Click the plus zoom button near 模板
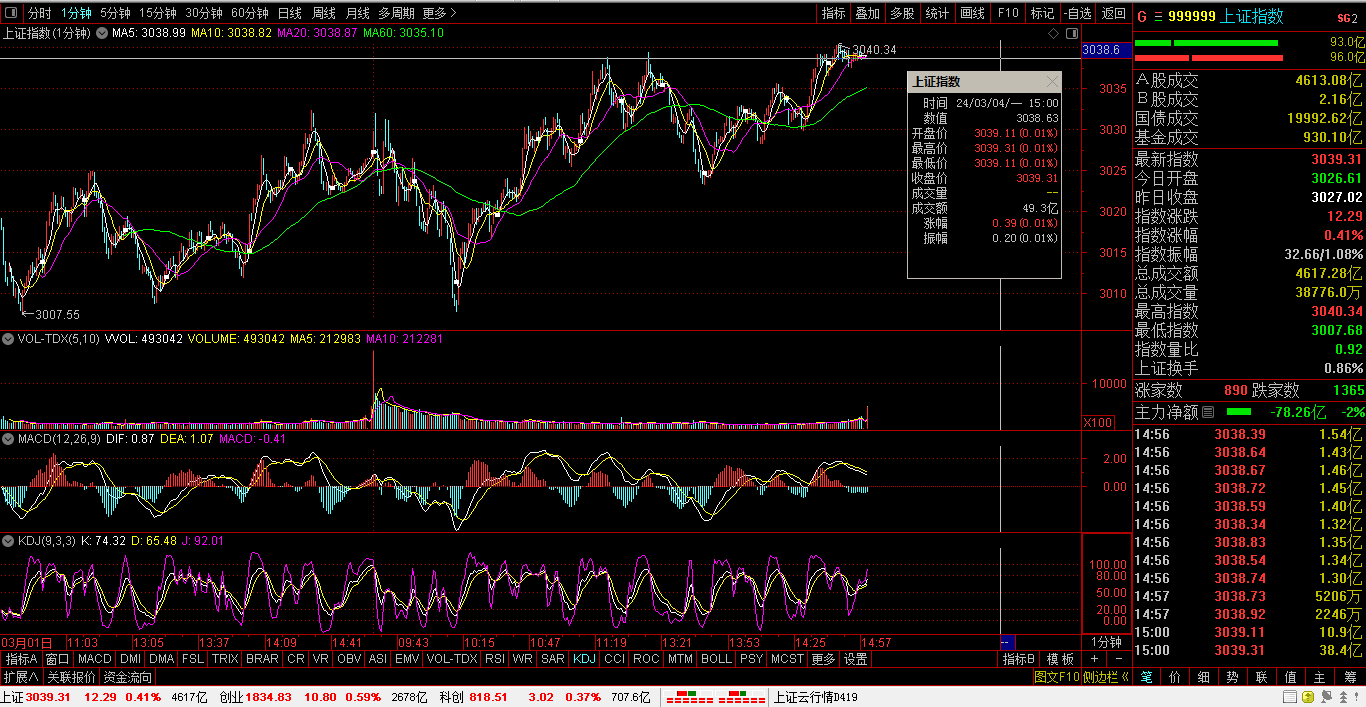This screenshot has height=707, width=1366. tap(1094, 659)
